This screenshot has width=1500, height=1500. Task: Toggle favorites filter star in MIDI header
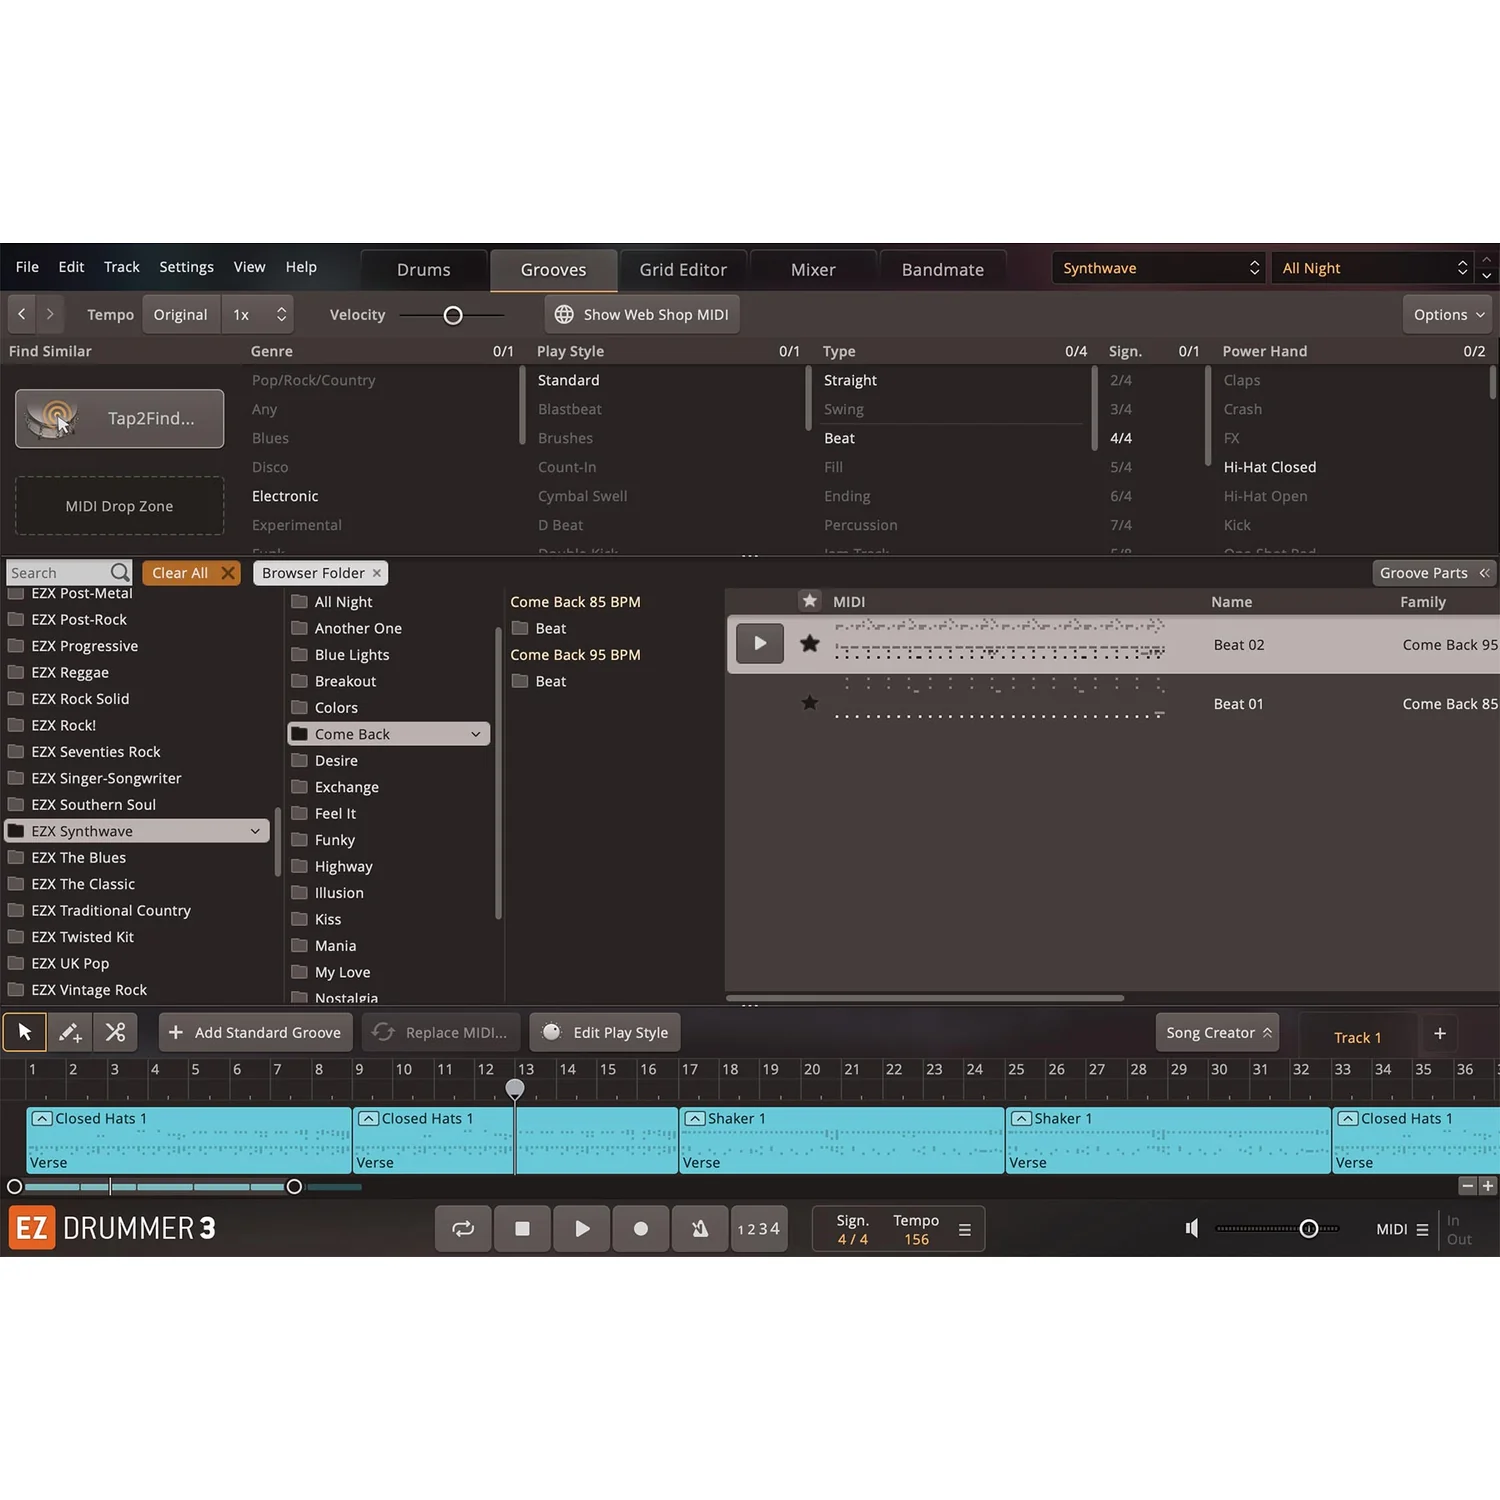[x=810, y=601]
